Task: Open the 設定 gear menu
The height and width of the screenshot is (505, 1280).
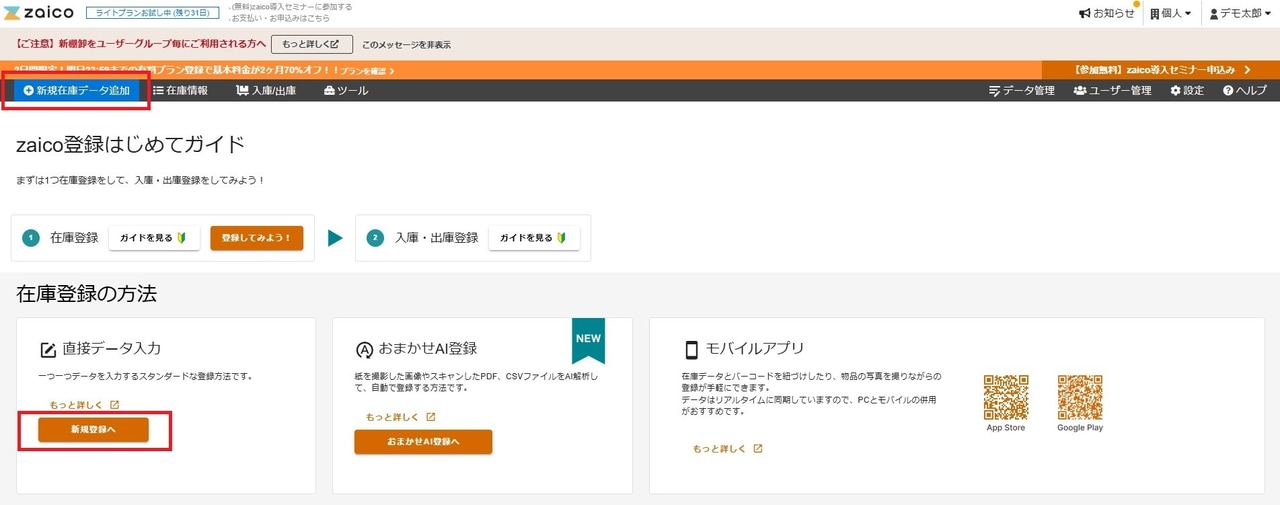Action: coord(1187,90)
